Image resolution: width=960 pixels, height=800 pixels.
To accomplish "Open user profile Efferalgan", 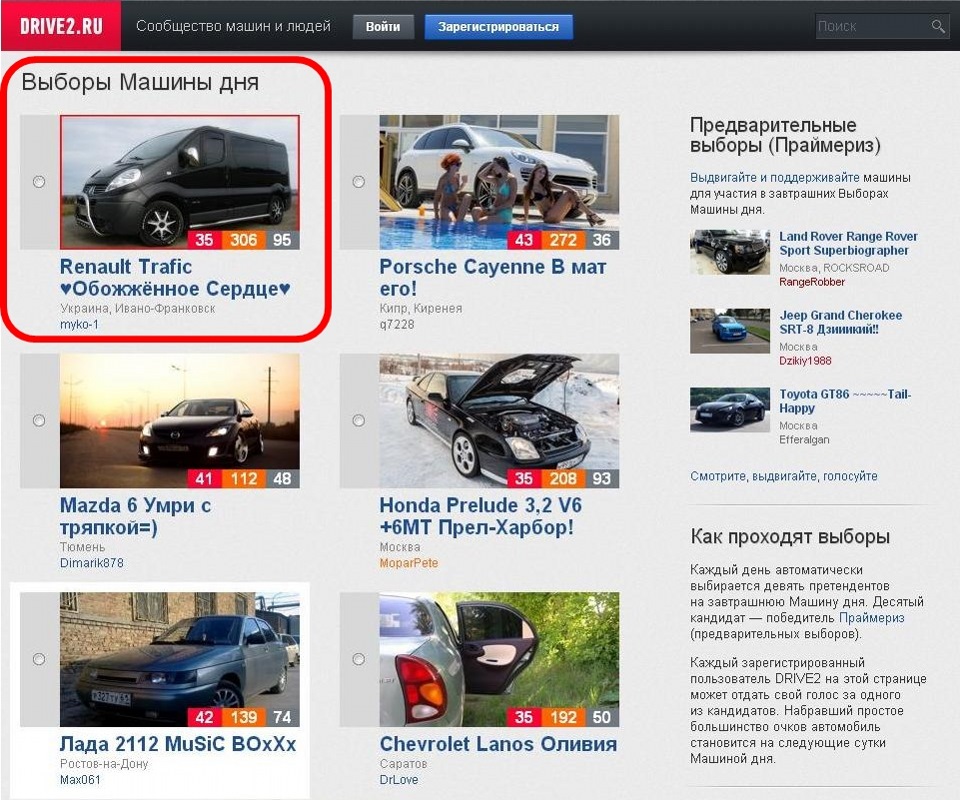I will click(804, 439).
